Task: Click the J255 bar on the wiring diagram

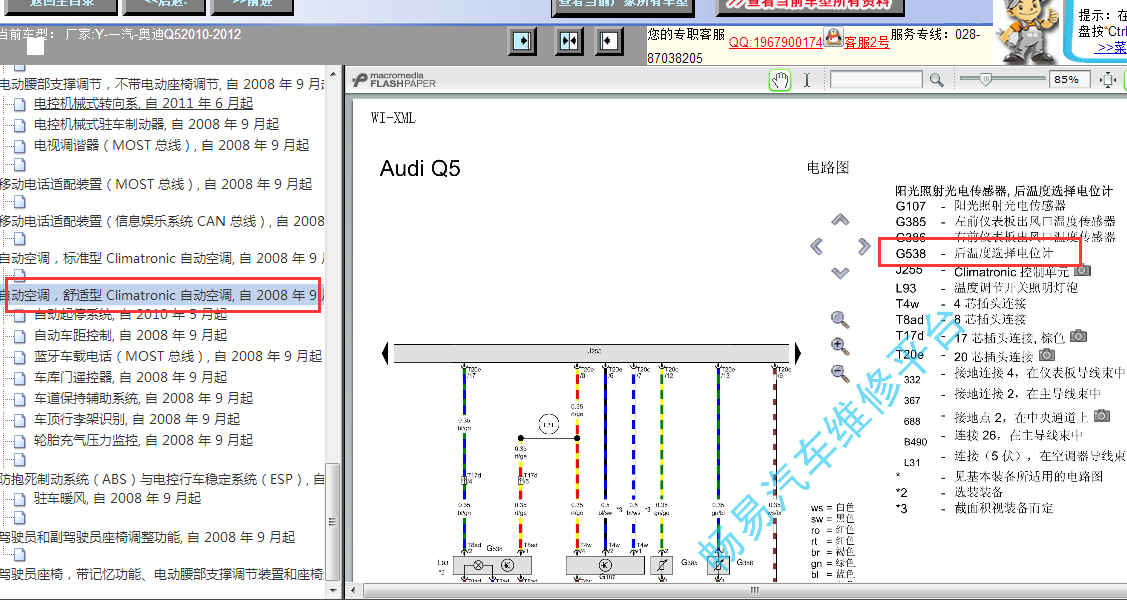Action: coord(594,353)
